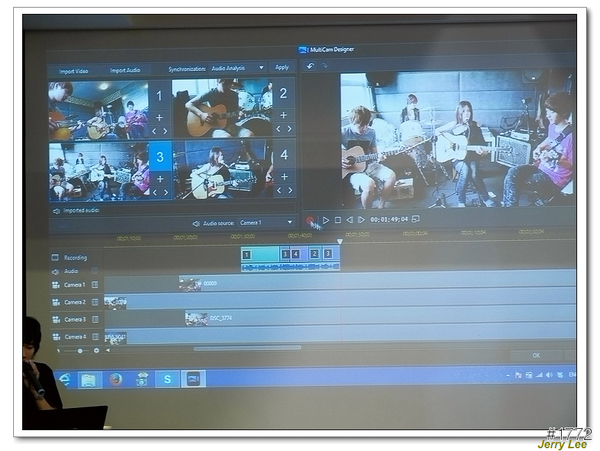Open the Synchronization Audio Analysis dropdown
This screenshot has width=600, height=451.
[238, 68]
